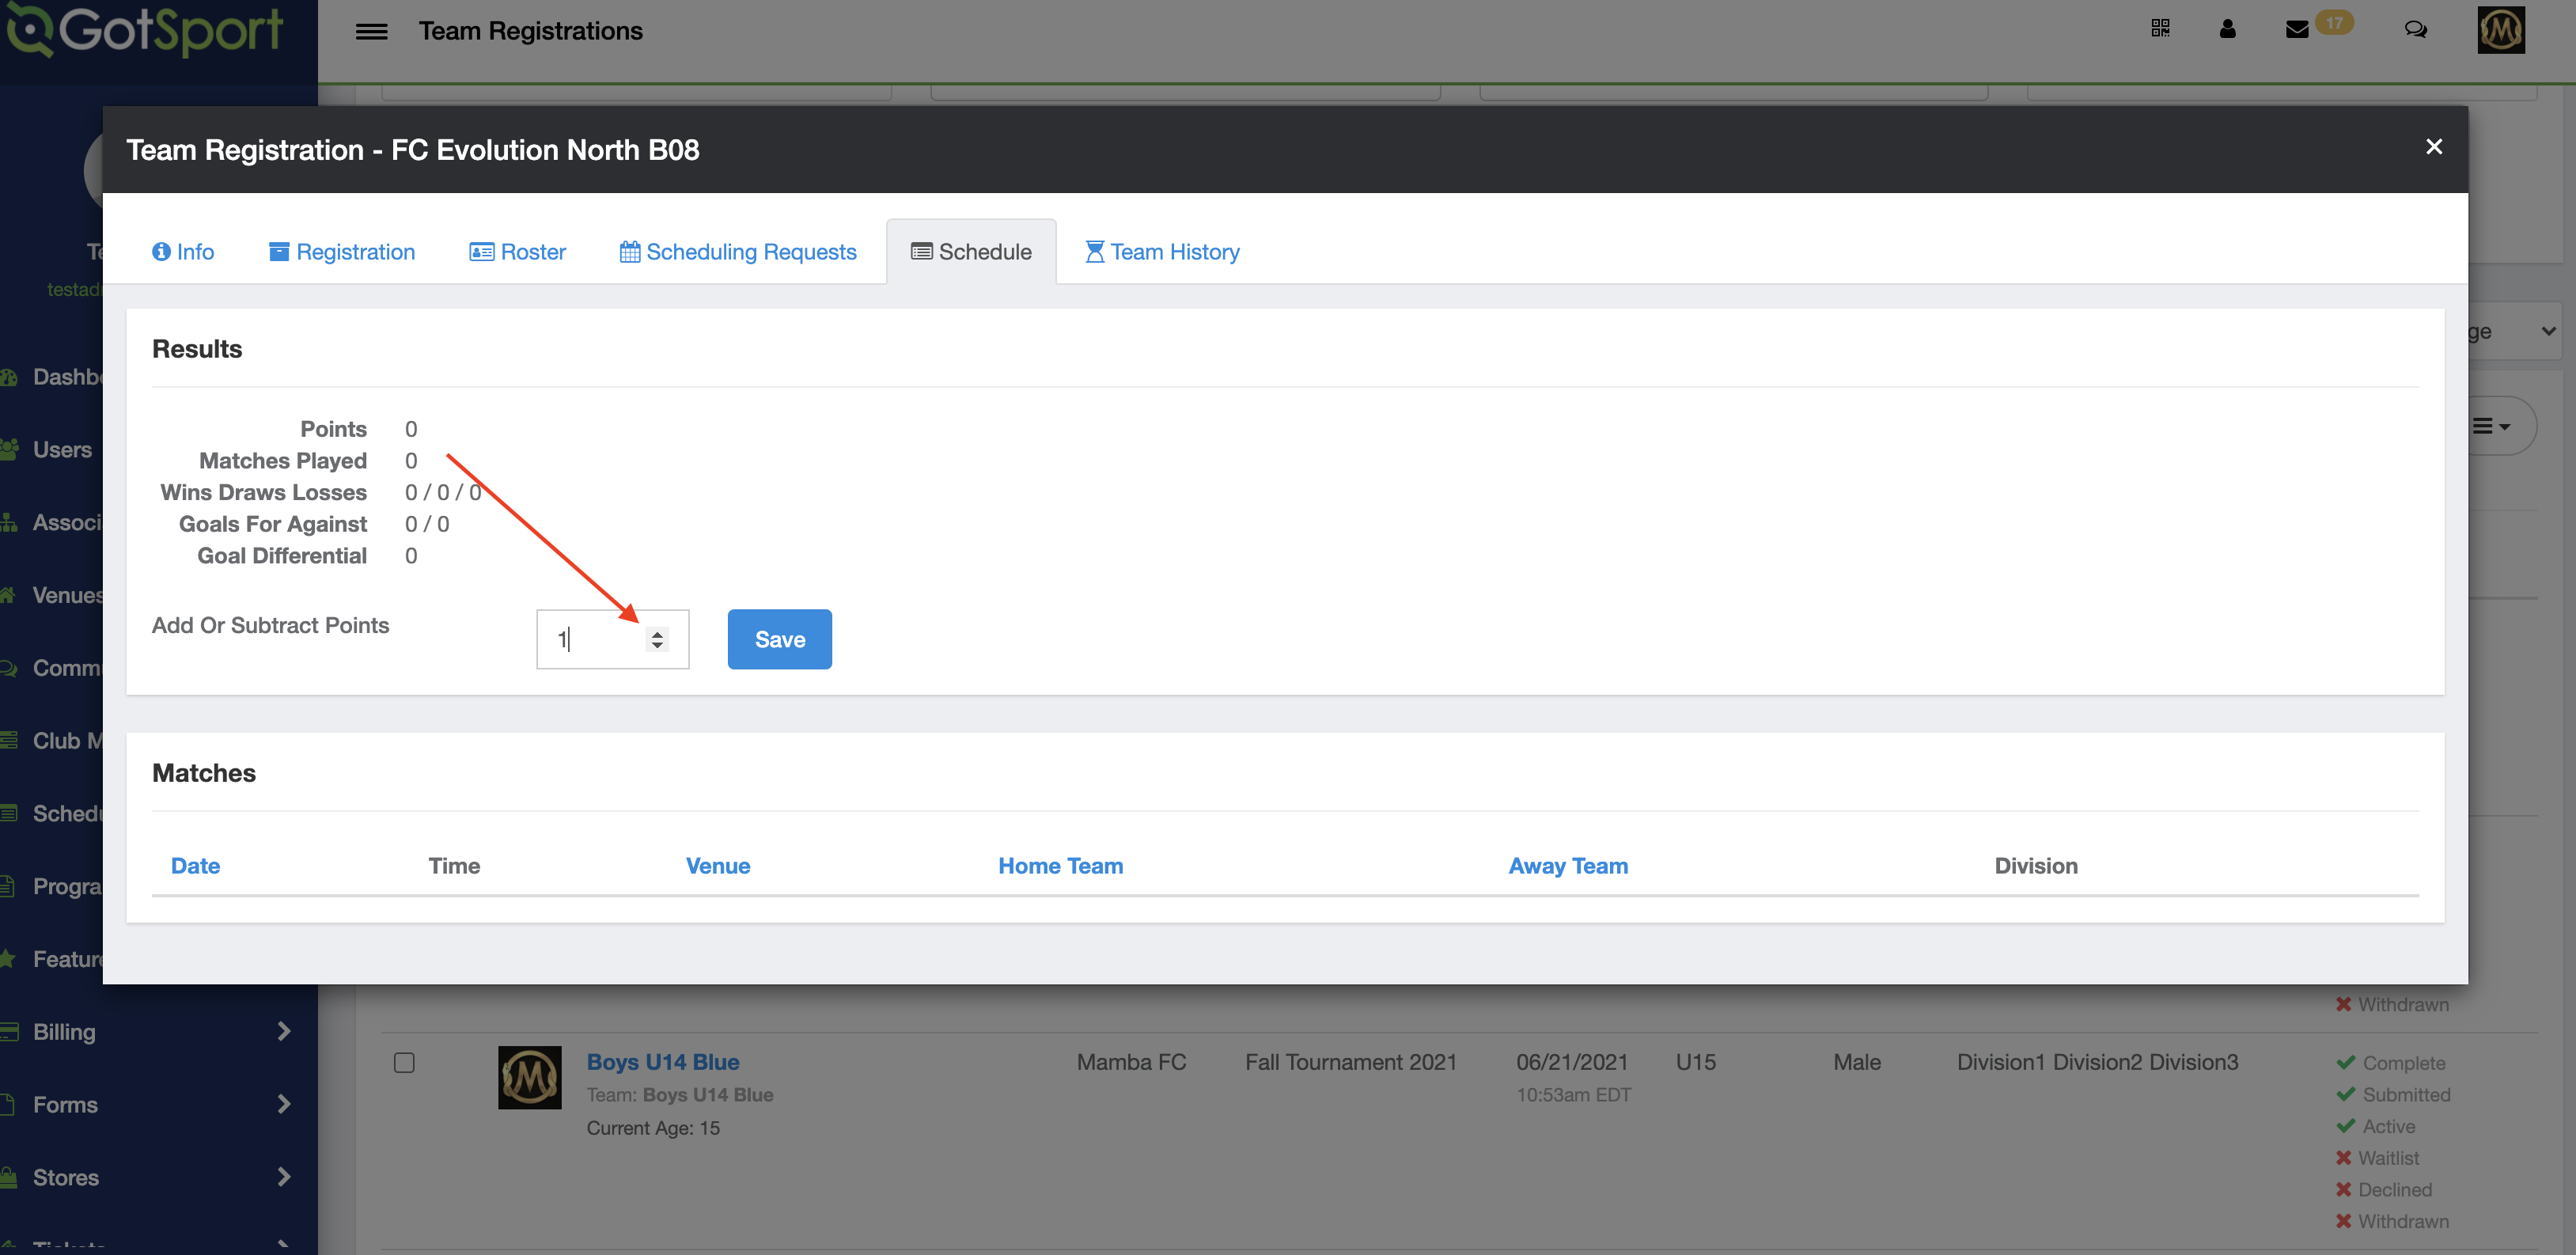This screenshot has width=2576, height=1255.
Task: Click the Waitlist status entry
Action: point(2377,1158)
